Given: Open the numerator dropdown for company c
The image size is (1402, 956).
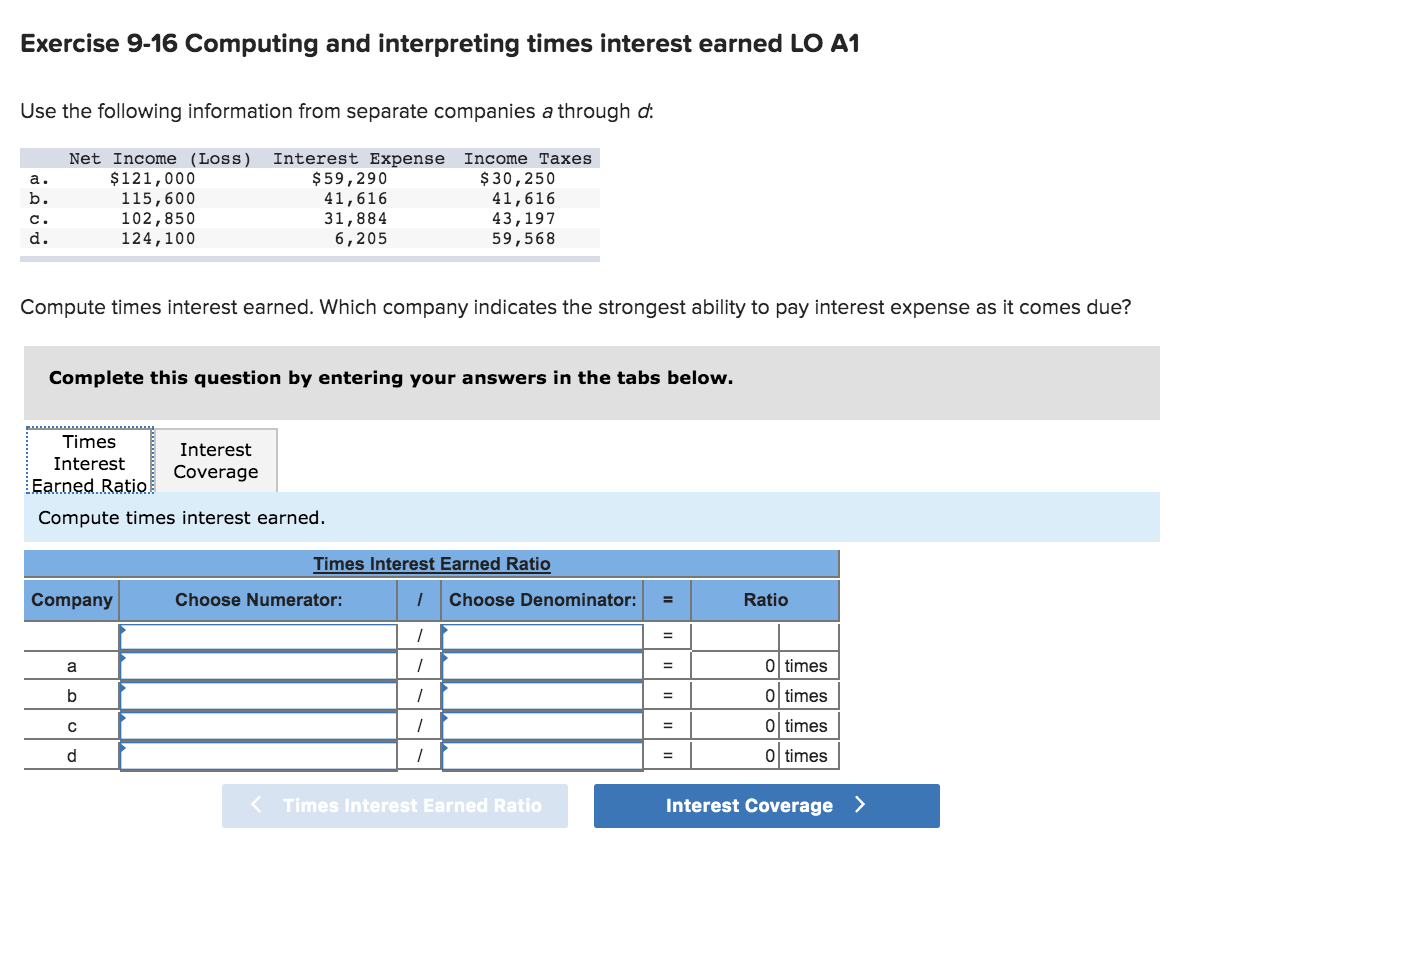Looking at the screenshot, I should [x=257, y=724].
